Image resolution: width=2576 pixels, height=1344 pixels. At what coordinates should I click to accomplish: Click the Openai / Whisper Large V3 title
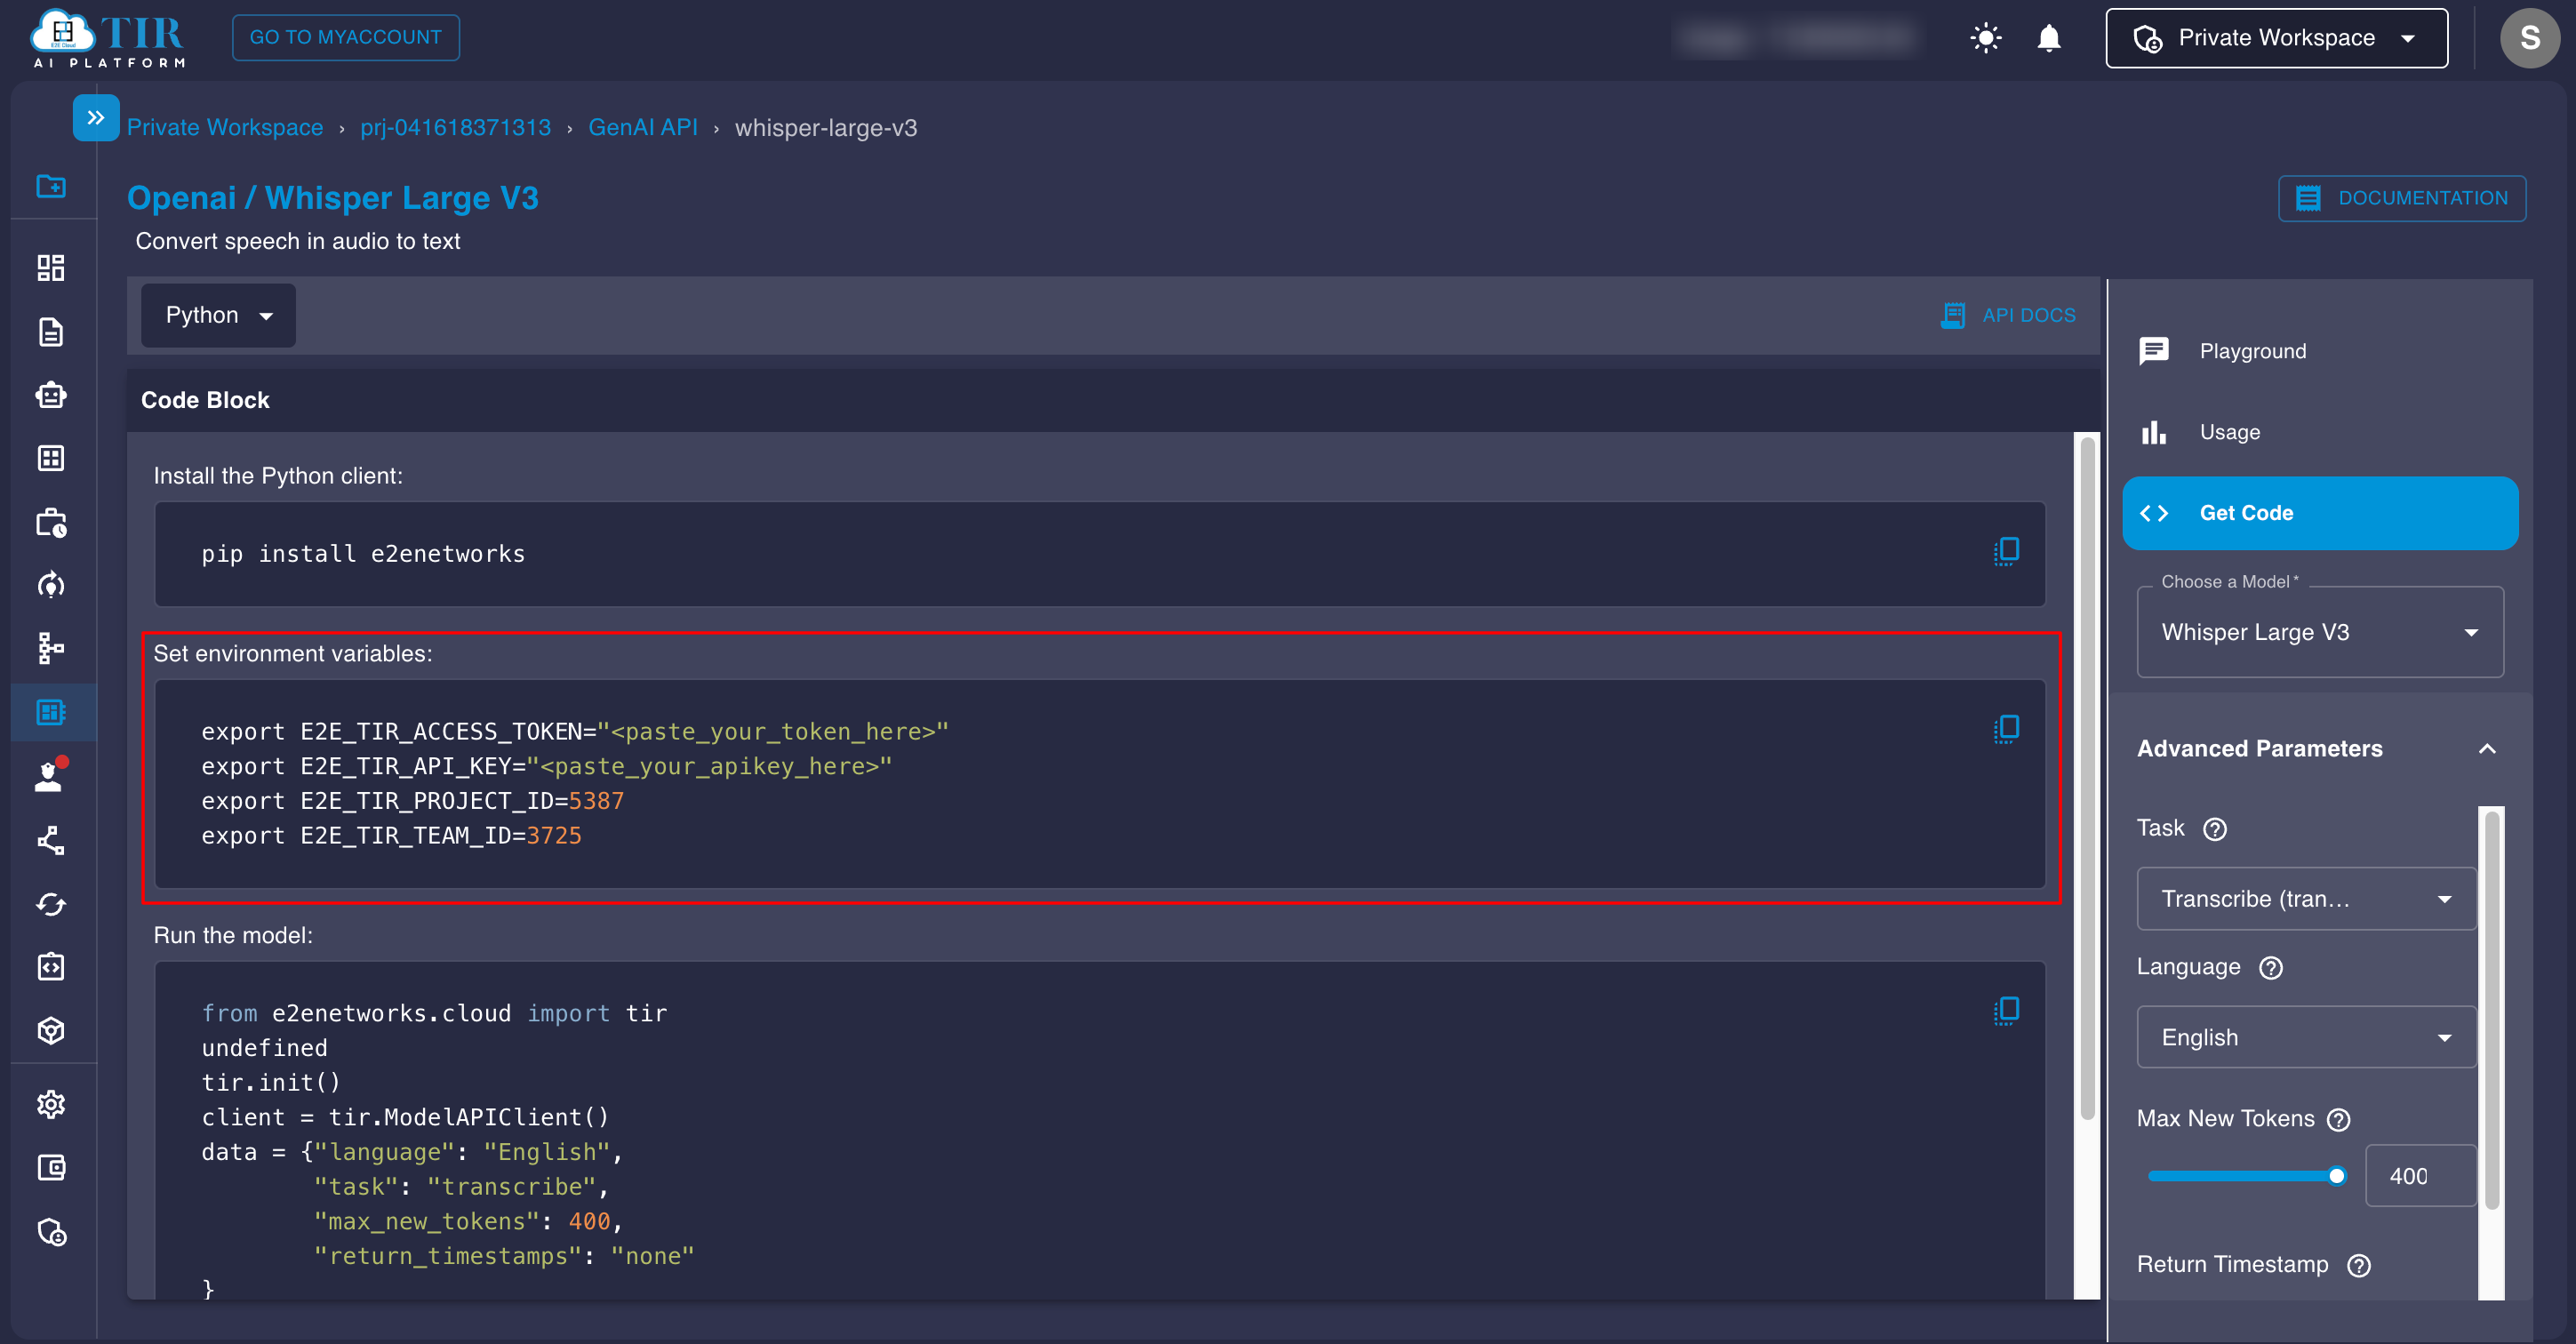pos(333,198)
